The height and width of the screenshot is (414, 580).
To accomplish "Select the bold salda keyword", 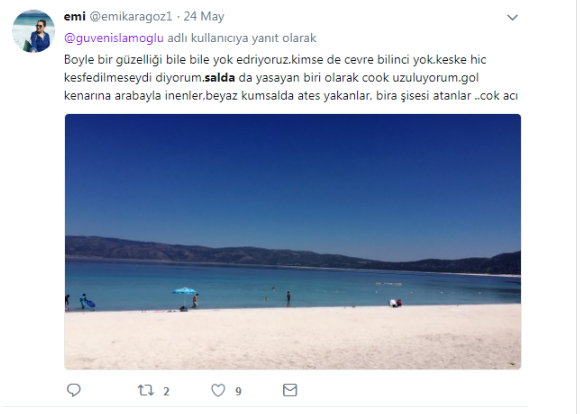I will pyautogui.click(x=220, y=78).
